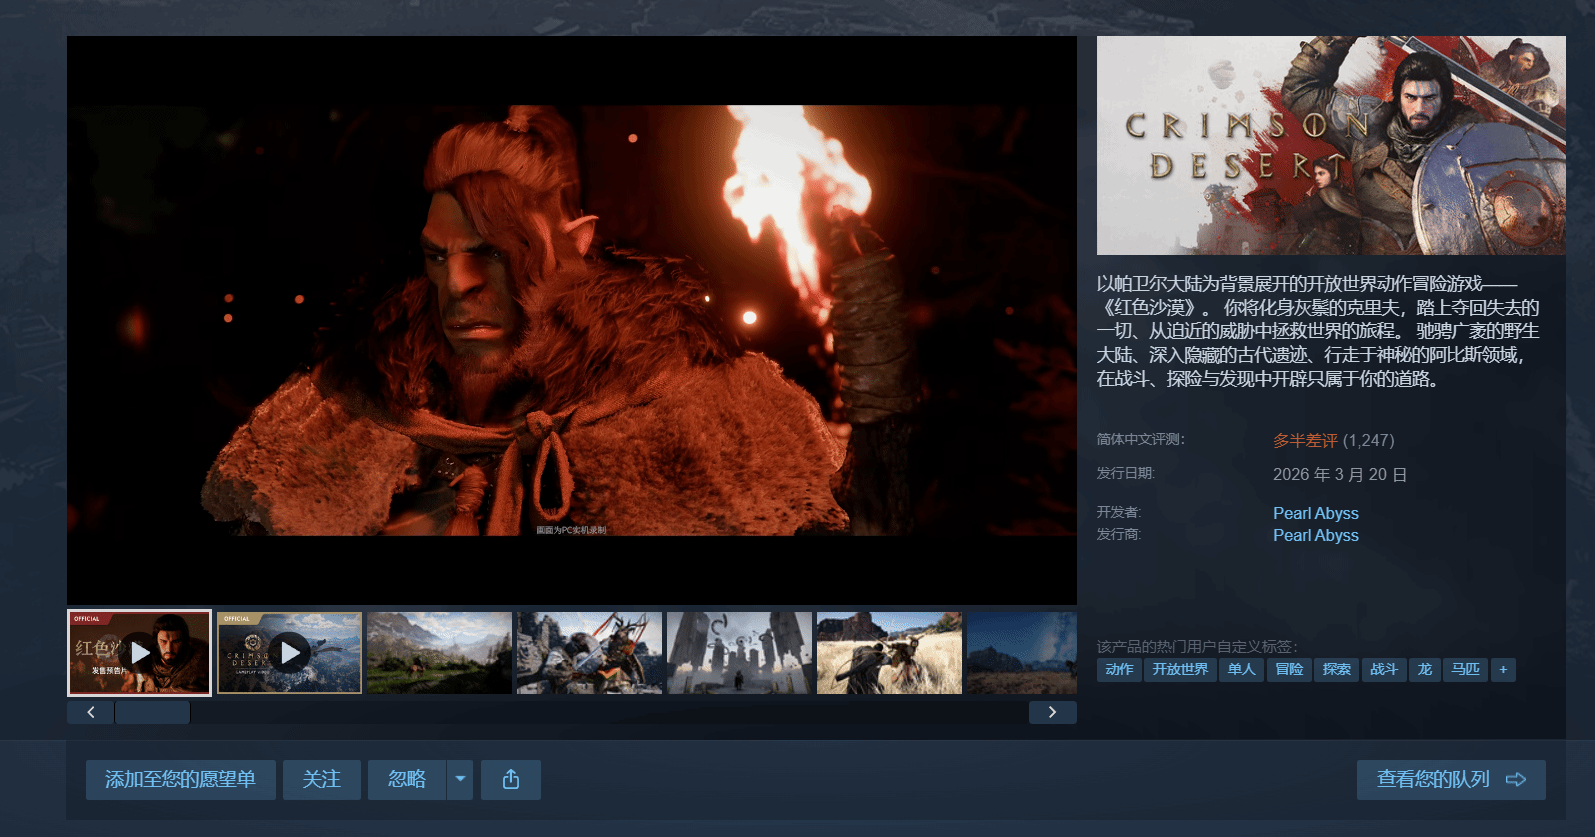
Task: Click the share icon button
Action: click(510, 780)
